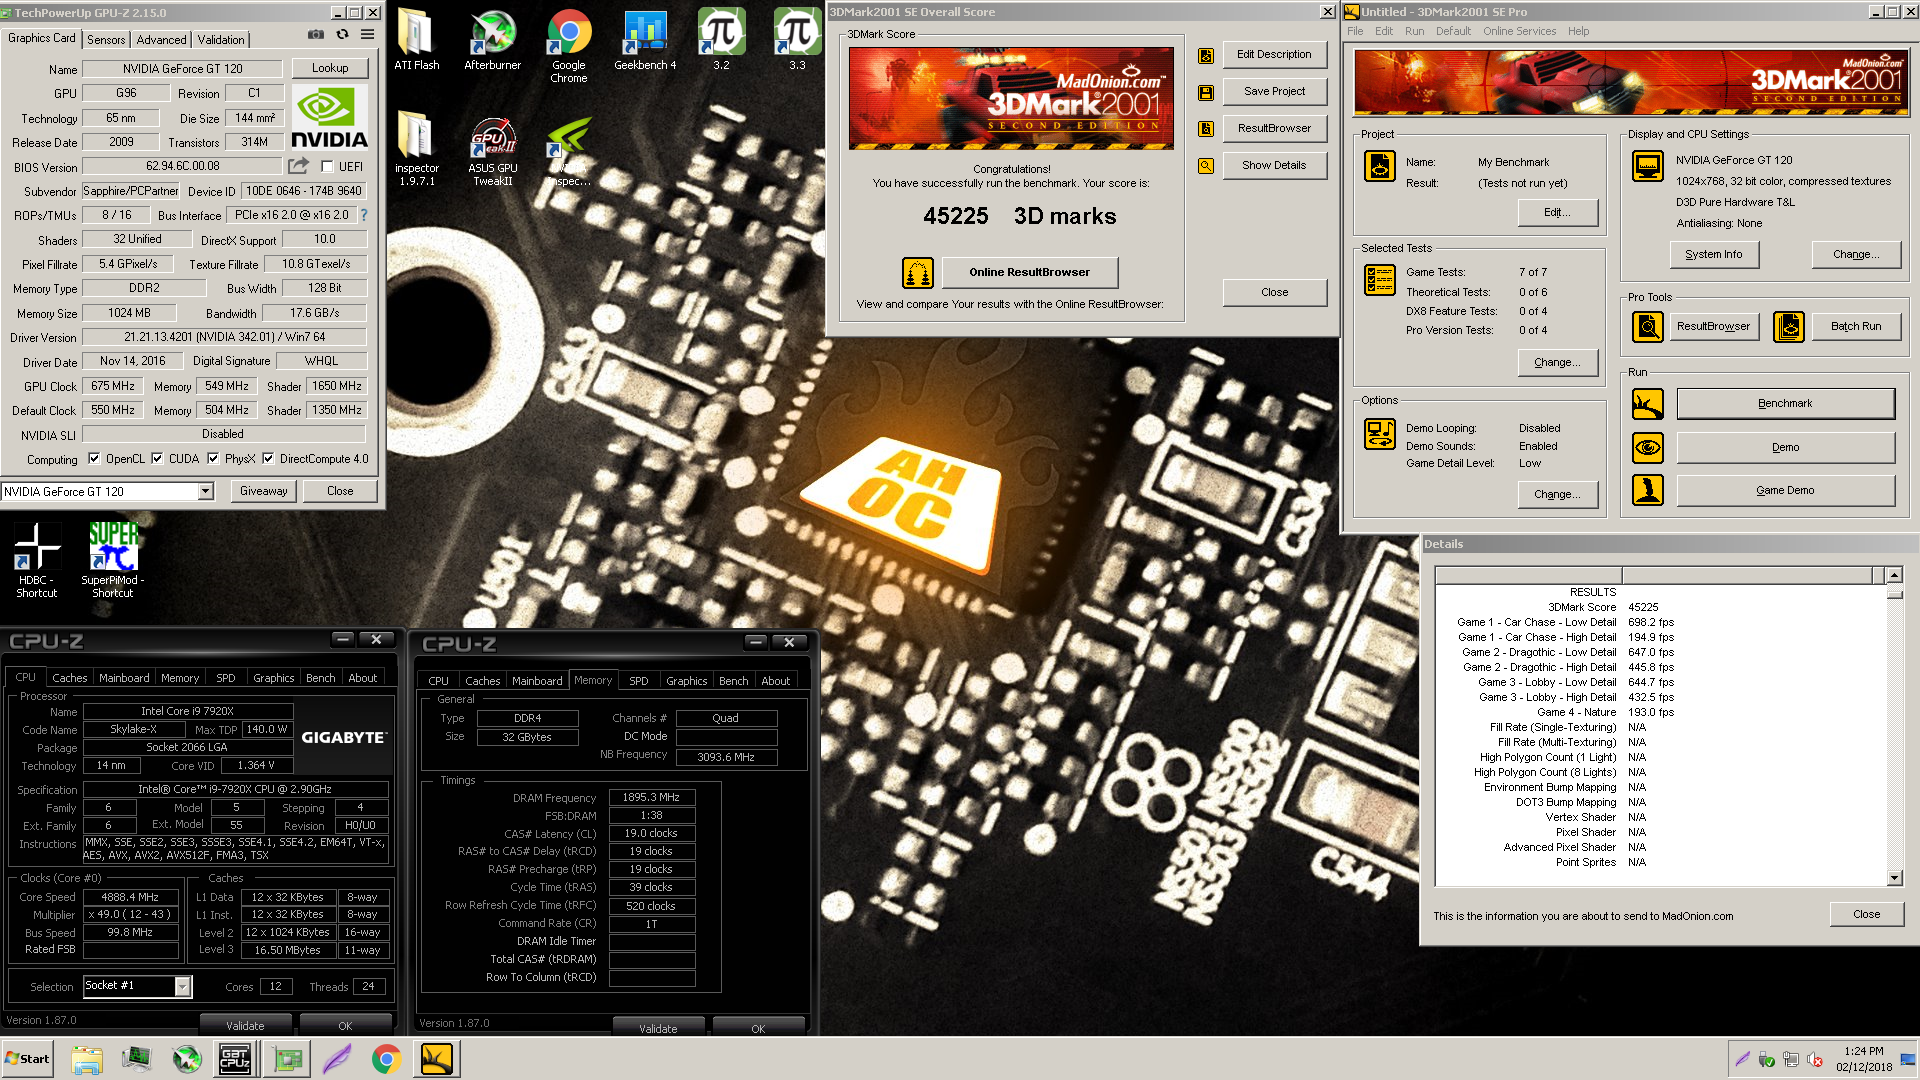Click the BIOS version share/export icon
This screenshot has height=1080, width=1920.
(298, 166)
